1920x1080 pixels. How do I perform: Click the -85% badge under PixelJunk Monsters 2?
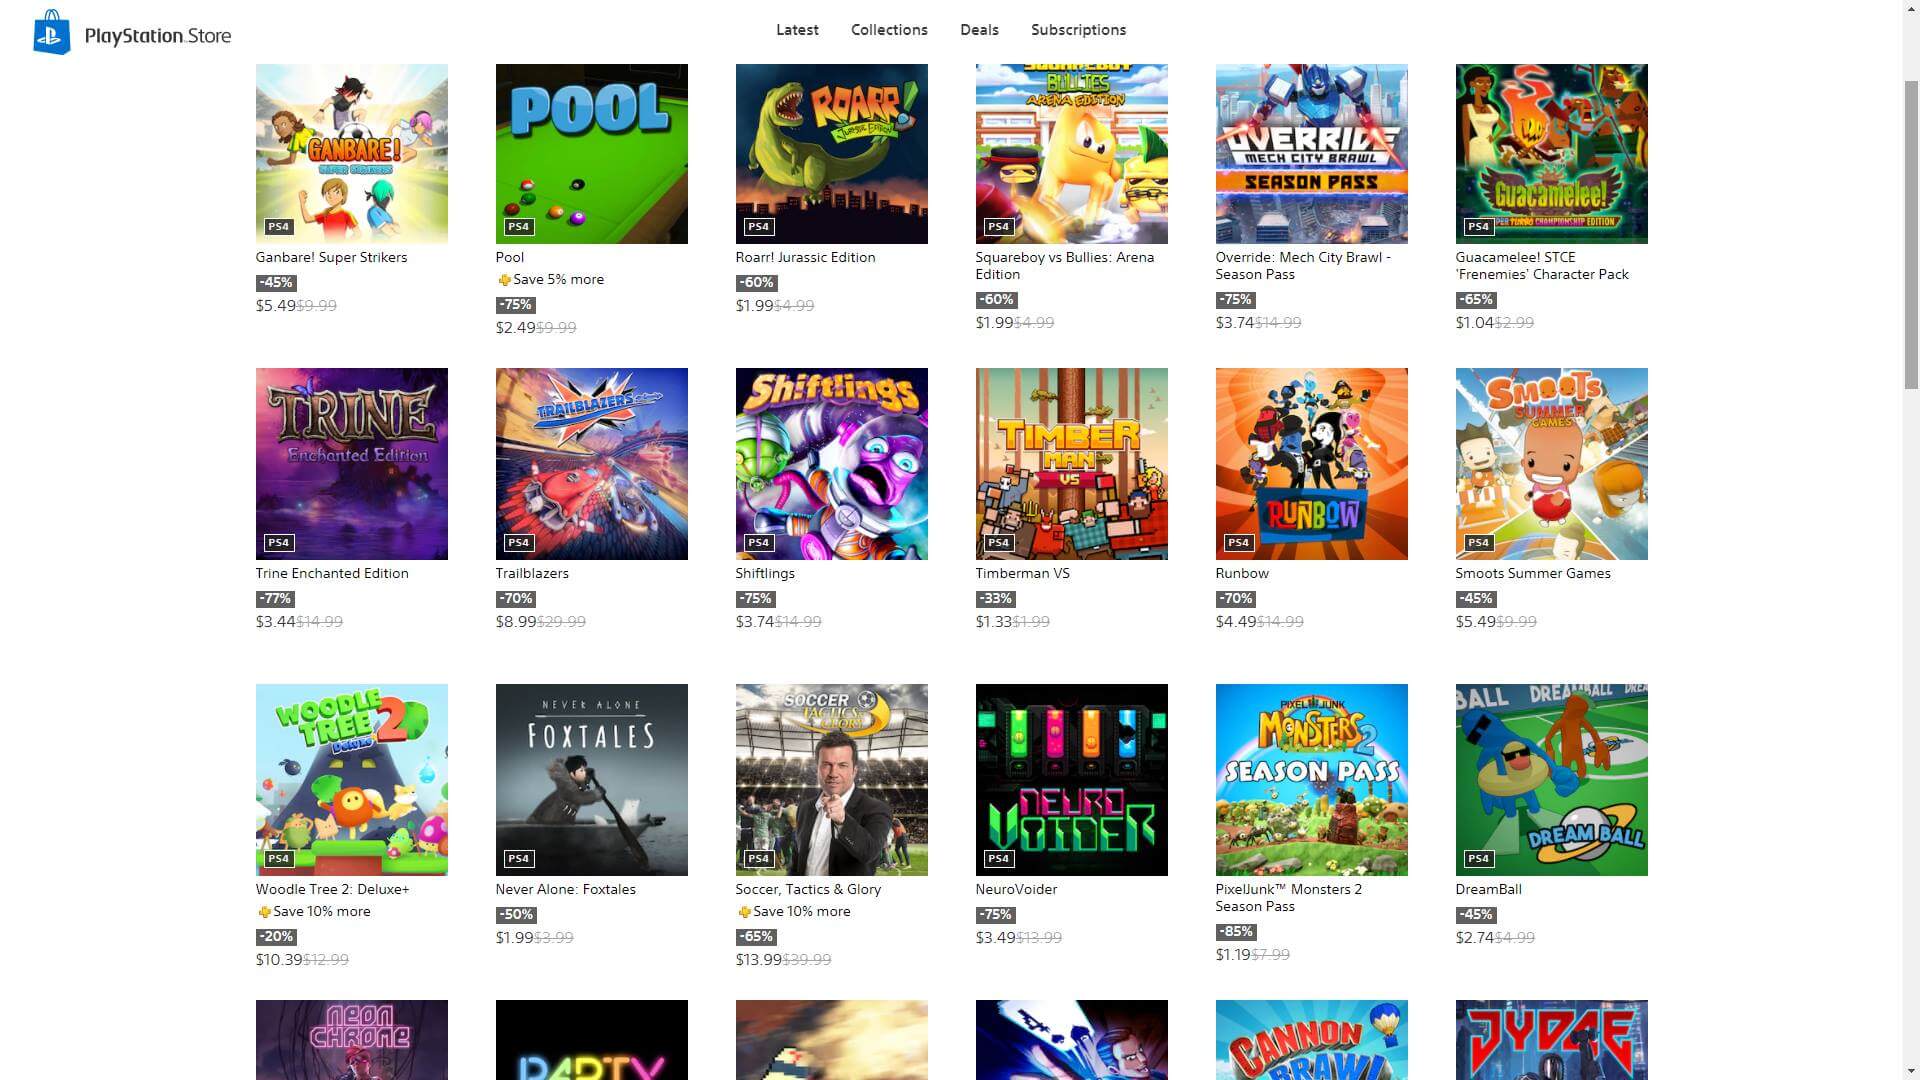[x=1235, y=932]
